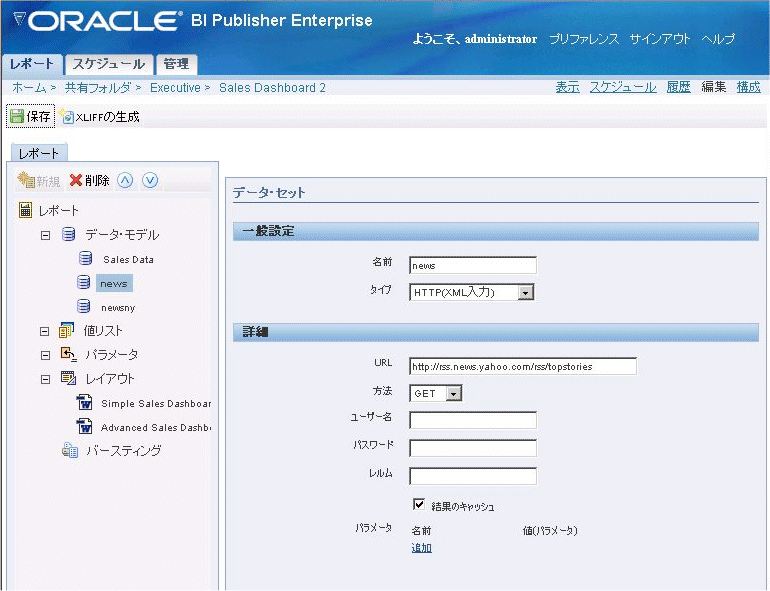Click Sales Dashboard 2 breadcrumb text

tap(273, 87)
